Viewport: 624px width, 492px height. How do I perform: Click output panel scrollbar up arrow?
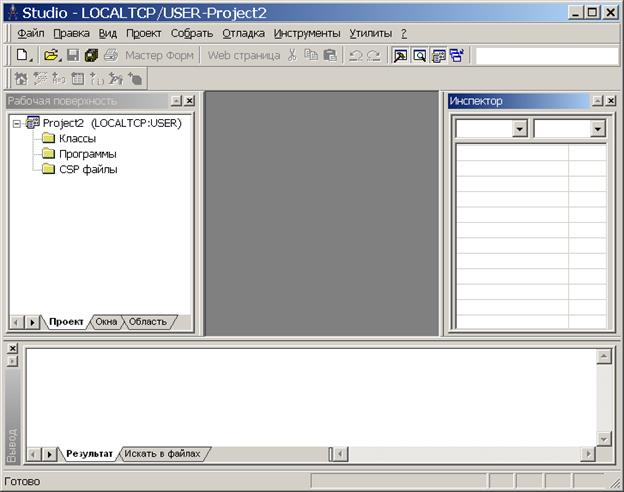(x=604, y=356)
